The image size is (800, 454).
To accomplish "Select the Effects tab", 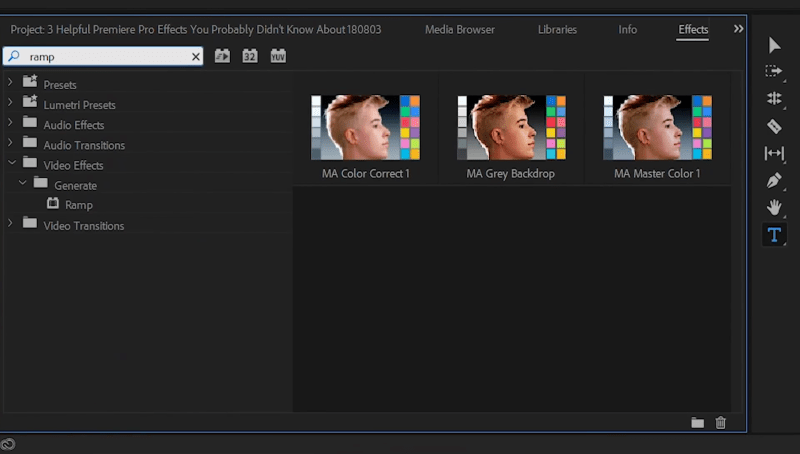I will coord(693,30).
